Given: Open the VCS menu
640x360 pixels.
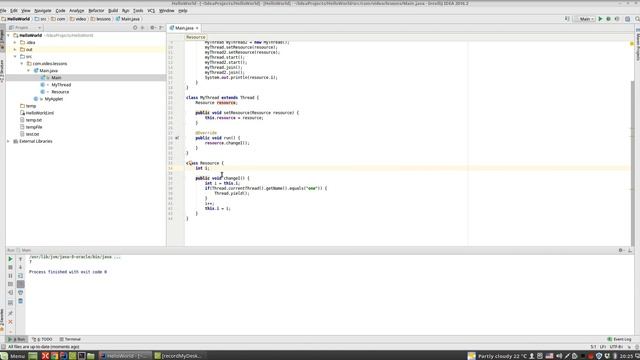Looking at the screenshot, I should (151, 11).
